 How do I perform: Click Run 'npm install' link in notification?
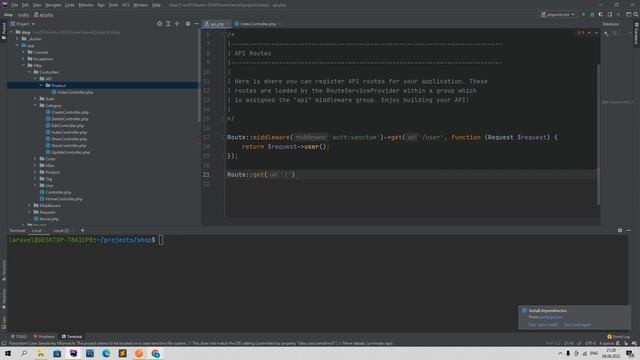tap(543, 325)
